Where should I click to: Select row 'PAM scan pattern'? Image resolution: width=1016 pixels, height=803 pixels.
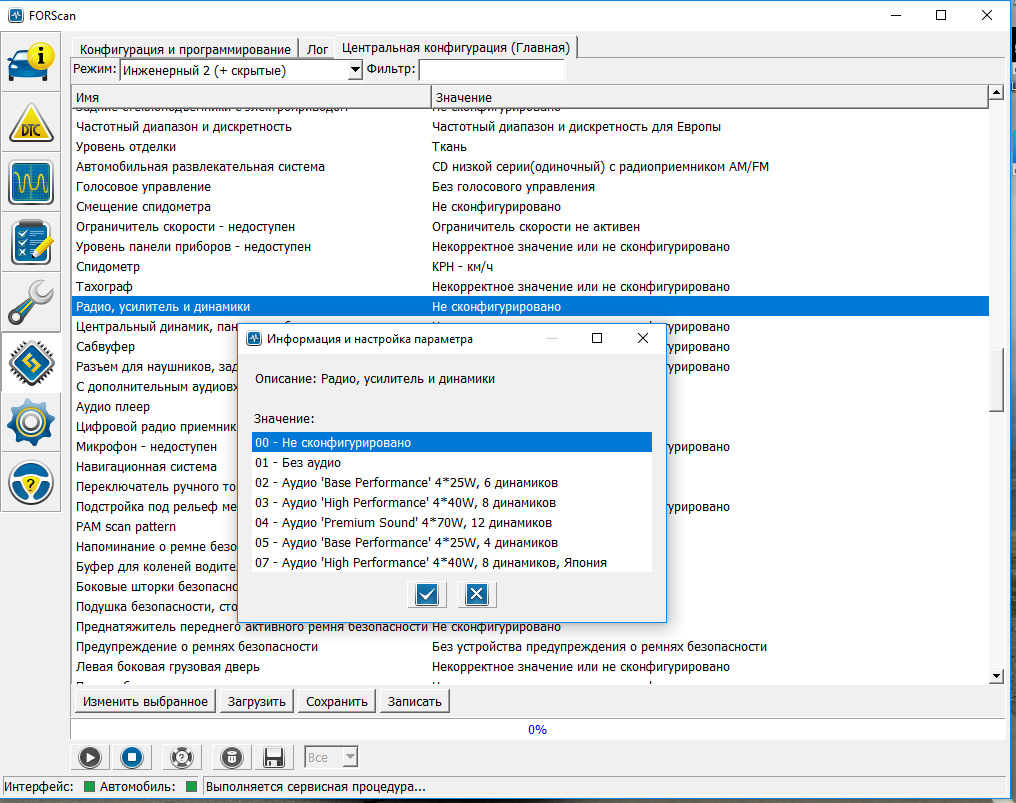coord(154,527)
